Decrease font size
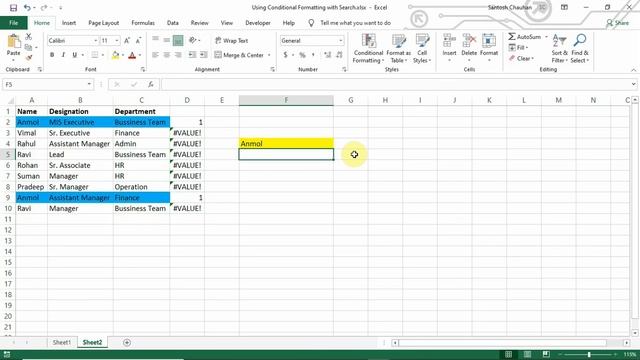The image size is (640, 360). pyautogui.click(x=138, y=40)
